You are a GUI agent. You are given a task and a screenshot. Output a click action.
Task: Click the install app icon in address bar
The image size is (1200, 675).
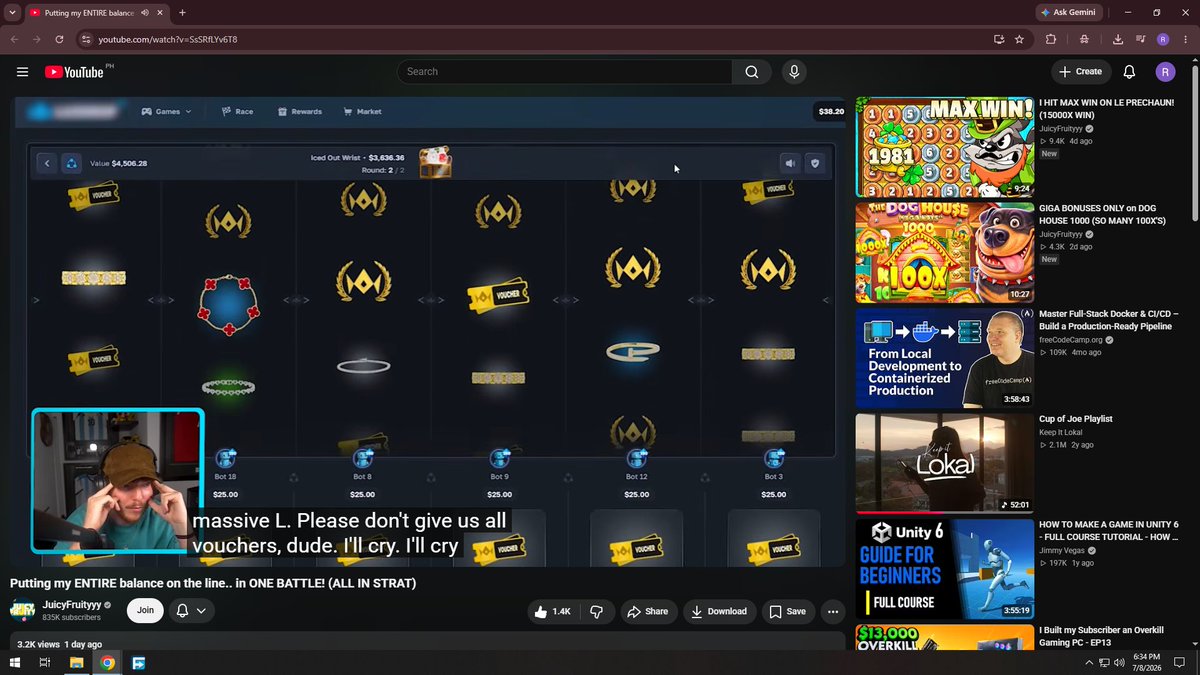999,39
